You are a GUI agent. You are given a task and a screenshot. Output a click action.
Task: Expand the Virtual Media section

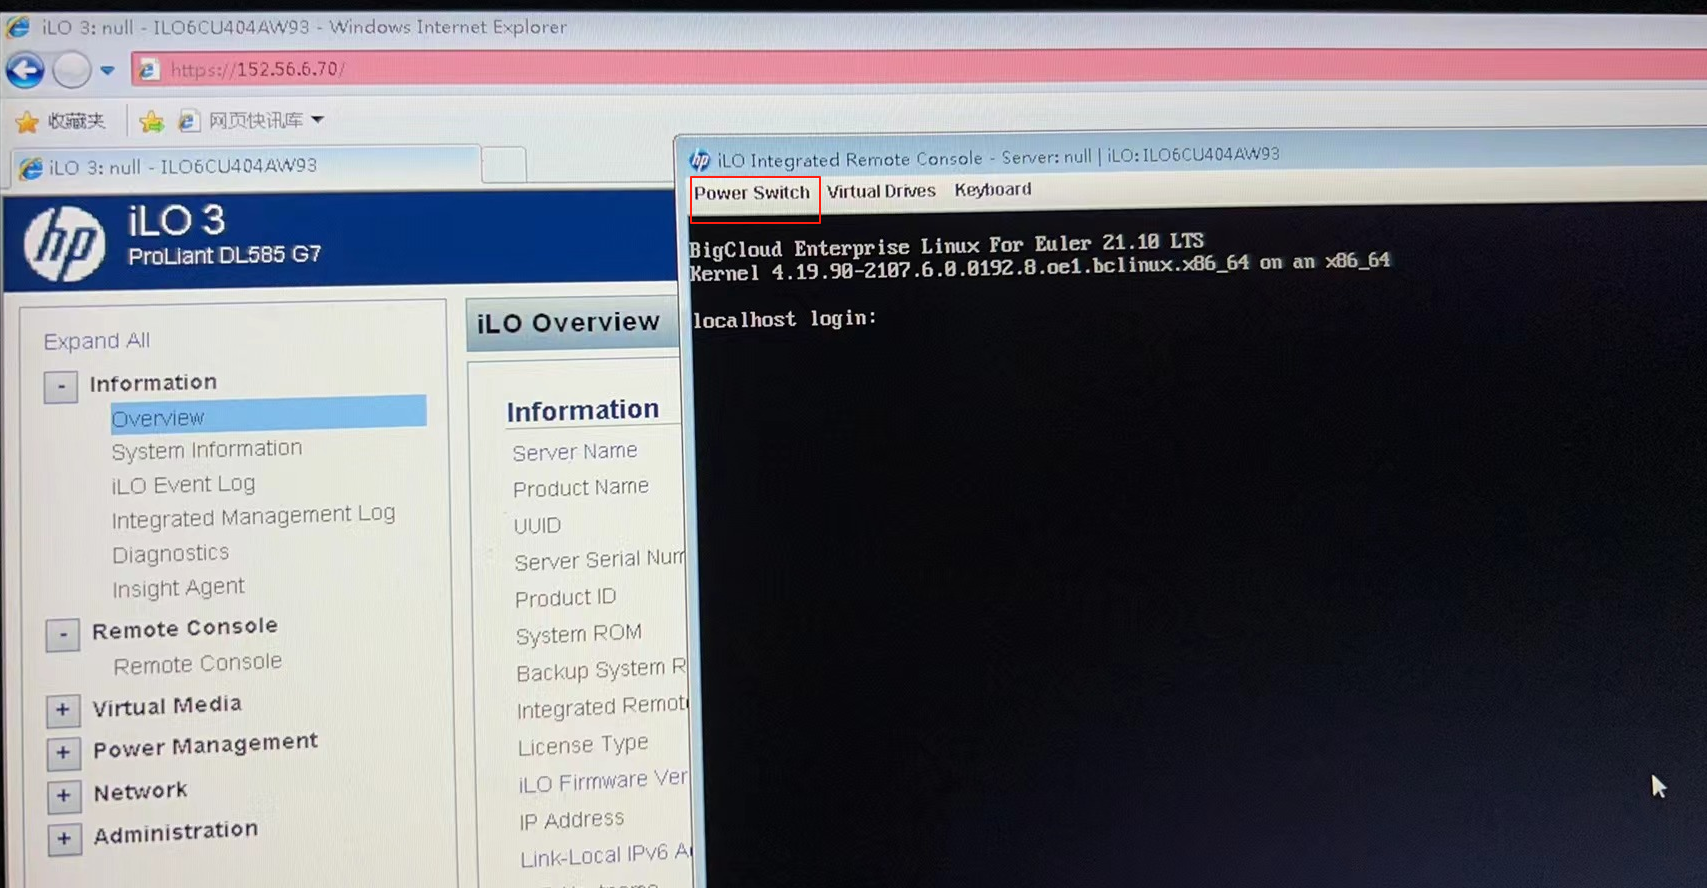pyautogui.click(x=63, y=710)
